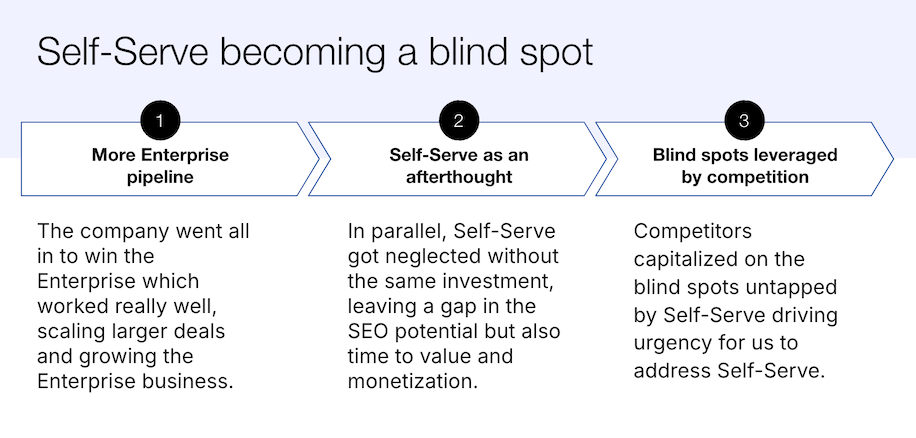
Task: Click the pointed right end of step 3 arrow
Action: click(883, 159)
